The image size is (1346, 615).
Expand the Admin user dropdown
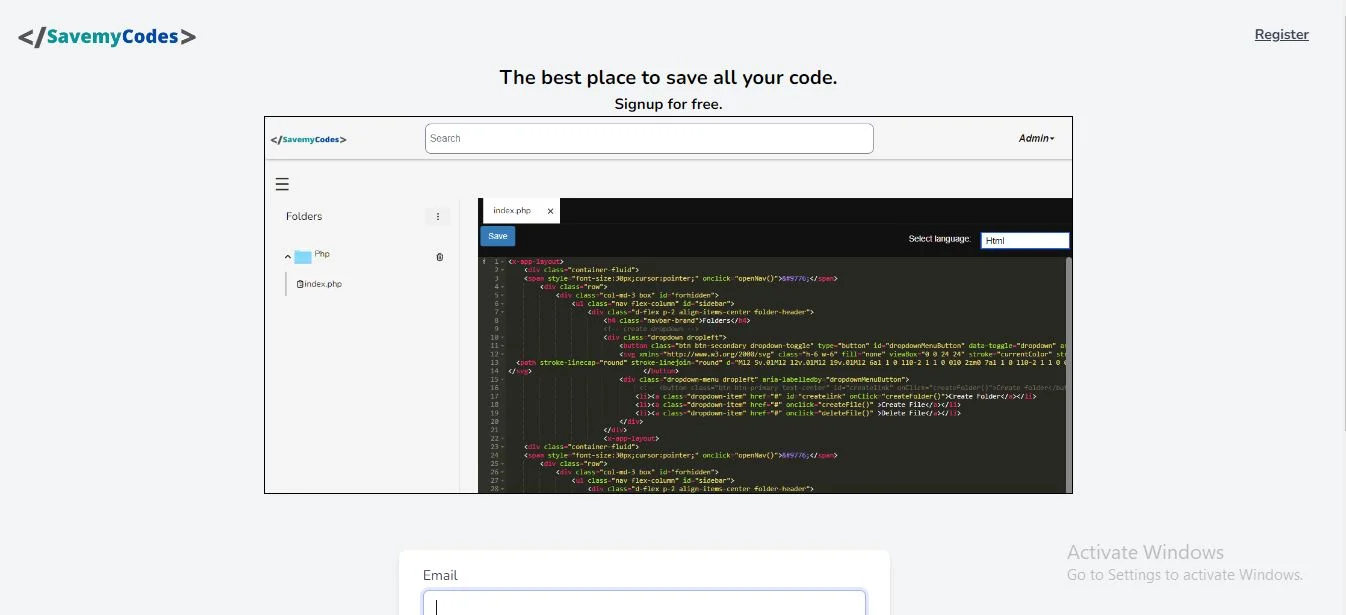click(1036, 139)
